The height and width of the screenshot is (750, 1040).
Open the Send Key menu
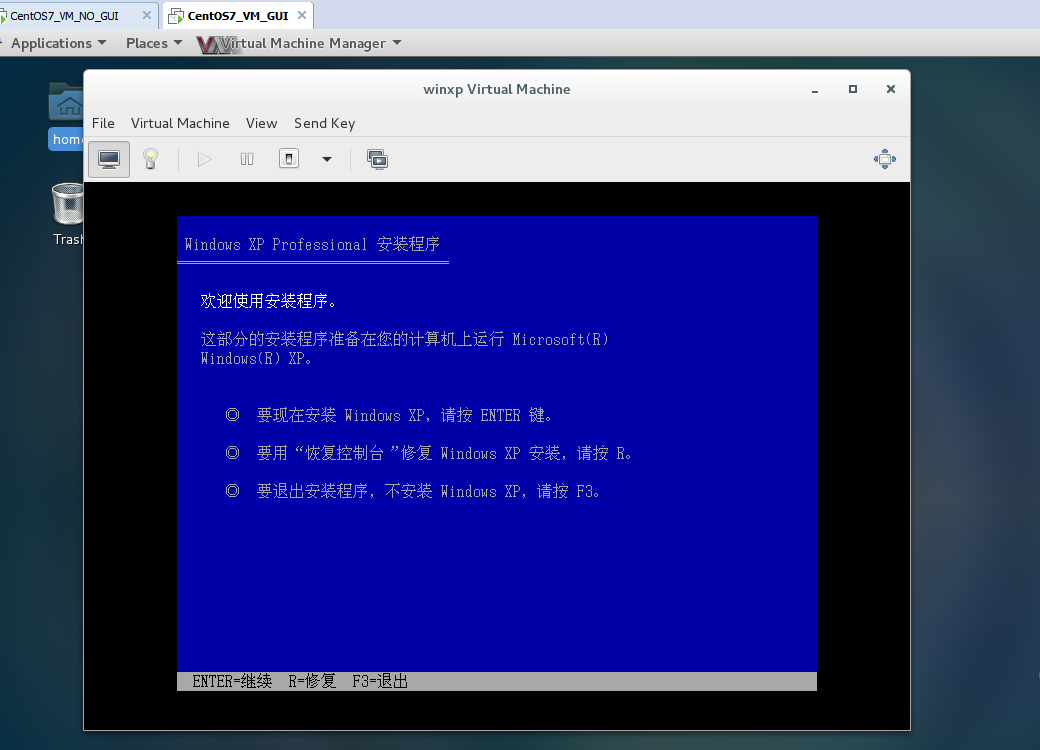(324, 123)
